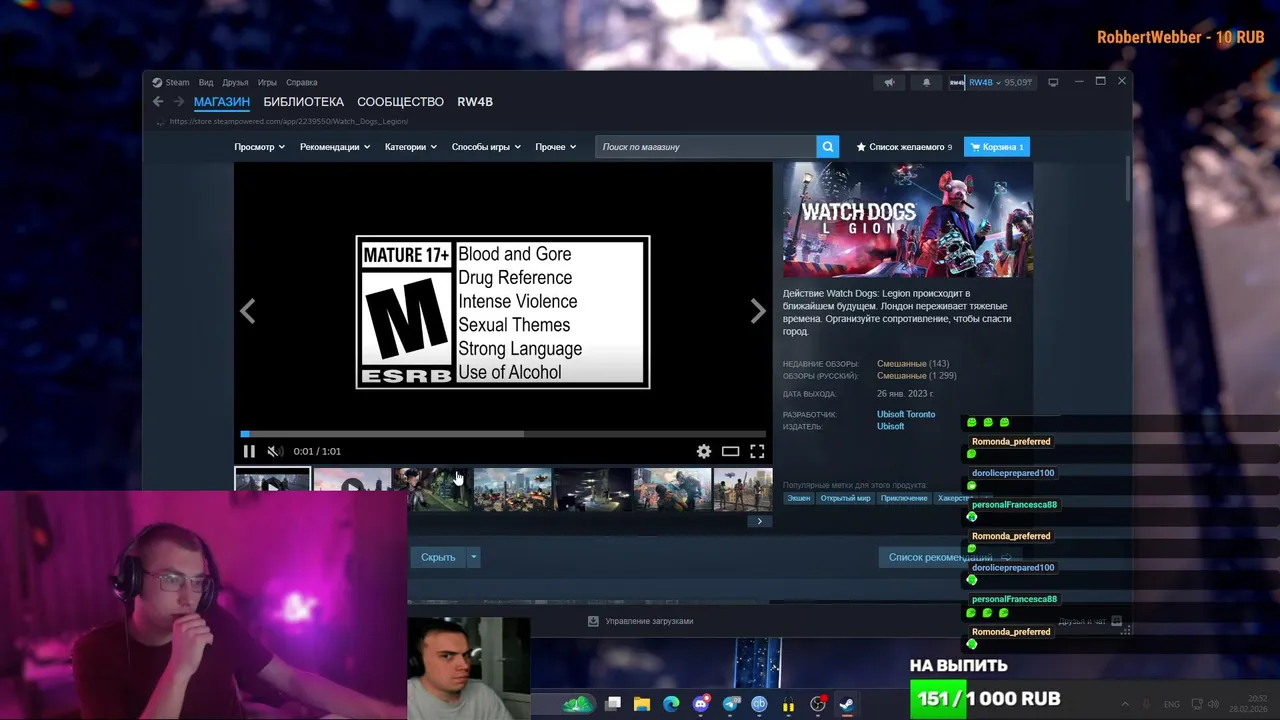
Task: Open Список желаемого wishlist
Action: (904, 147)
